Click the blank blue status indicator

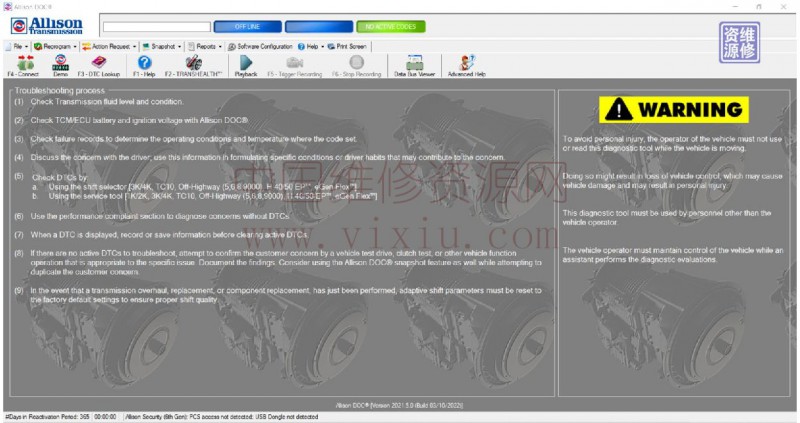coord(319,27)
